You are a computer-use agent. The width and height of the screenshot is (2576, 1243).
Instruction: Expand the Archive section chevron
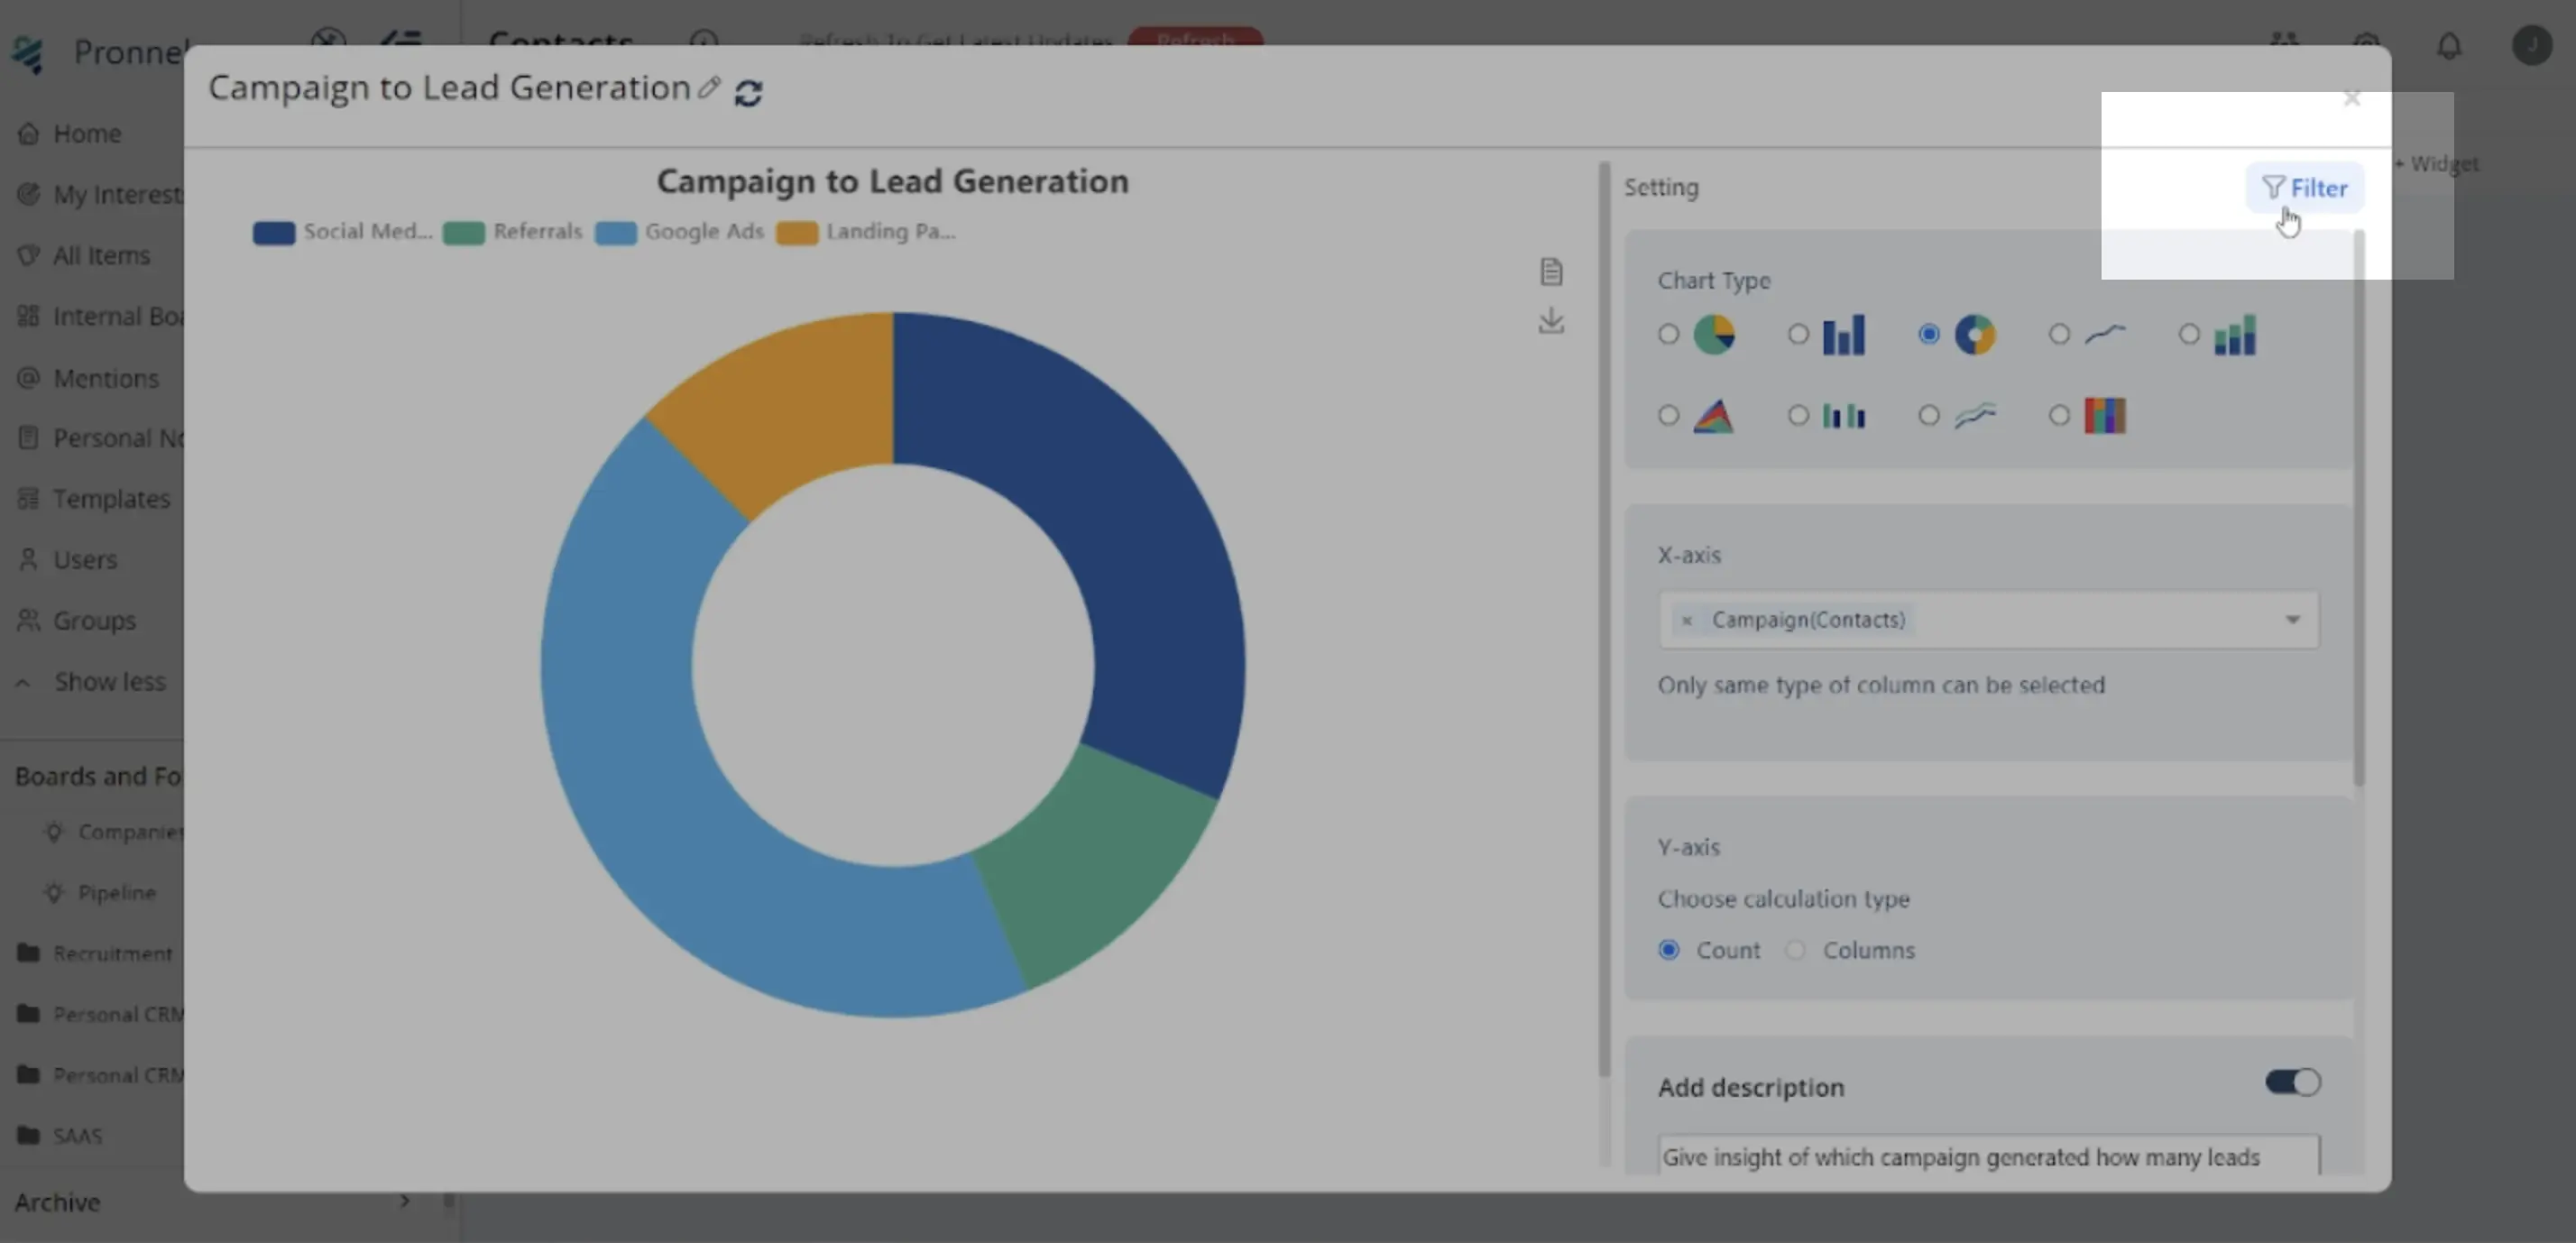[x=404, y=1200]
